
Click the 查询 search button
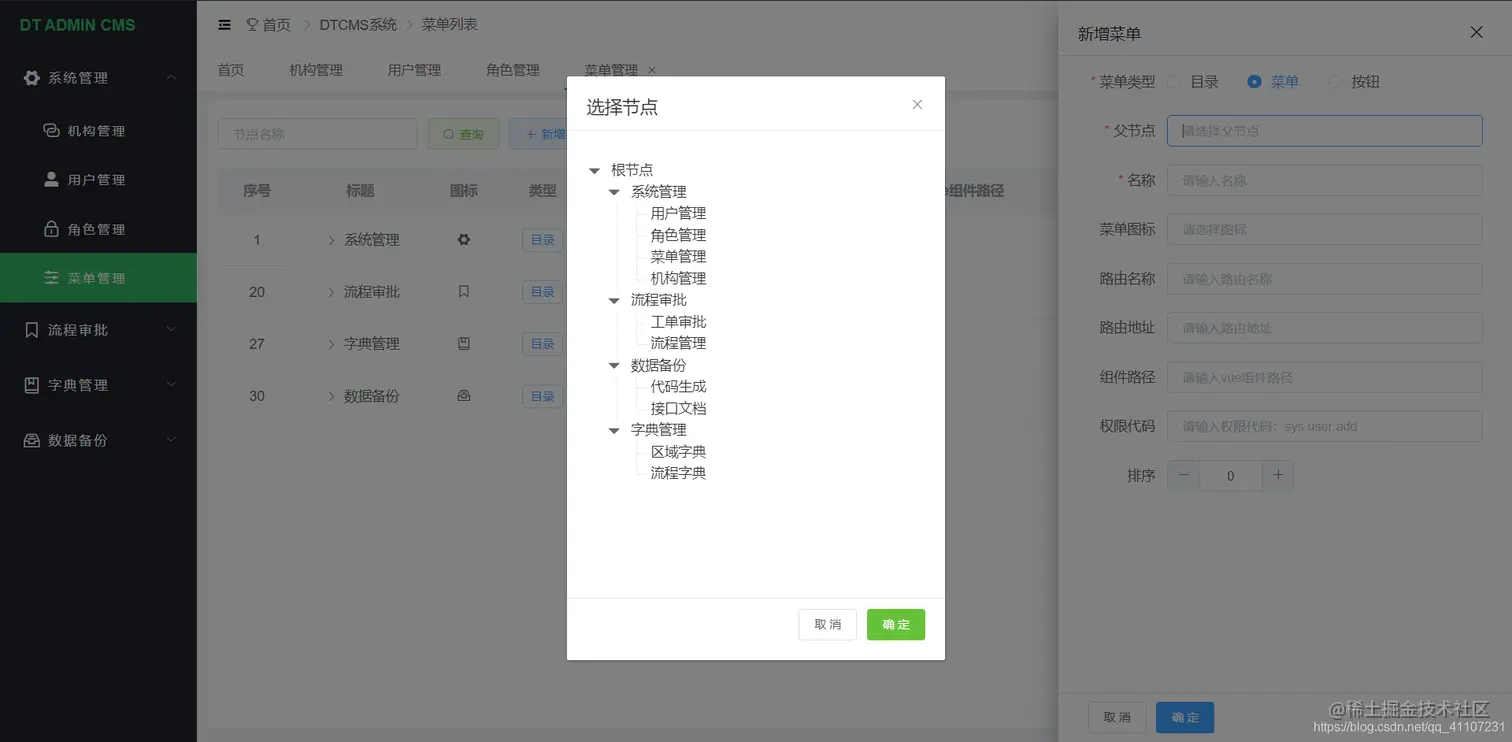point(463,132)
